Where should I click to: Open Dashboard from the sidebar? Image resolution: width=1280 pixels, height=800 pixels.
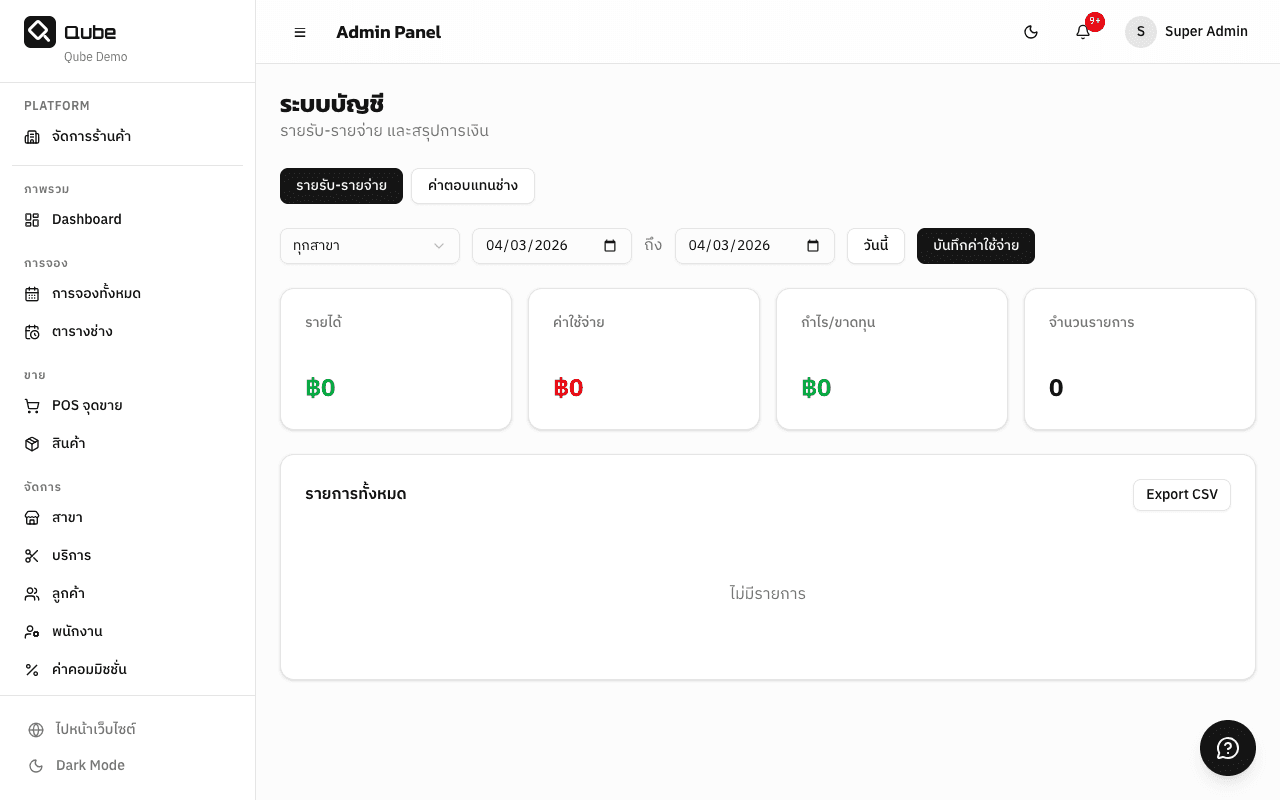coord(86,220)
